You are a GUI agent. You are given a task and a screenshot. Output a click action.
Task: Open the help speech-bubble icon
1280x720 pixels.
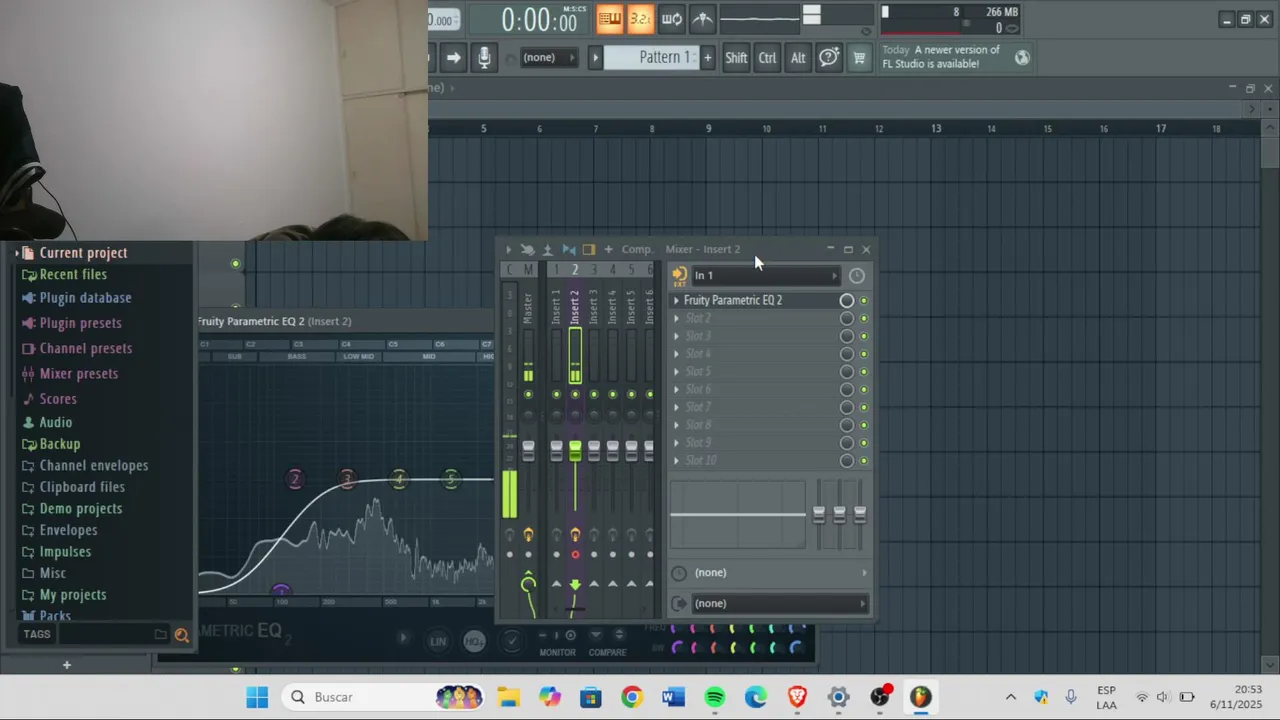[829, 57]
